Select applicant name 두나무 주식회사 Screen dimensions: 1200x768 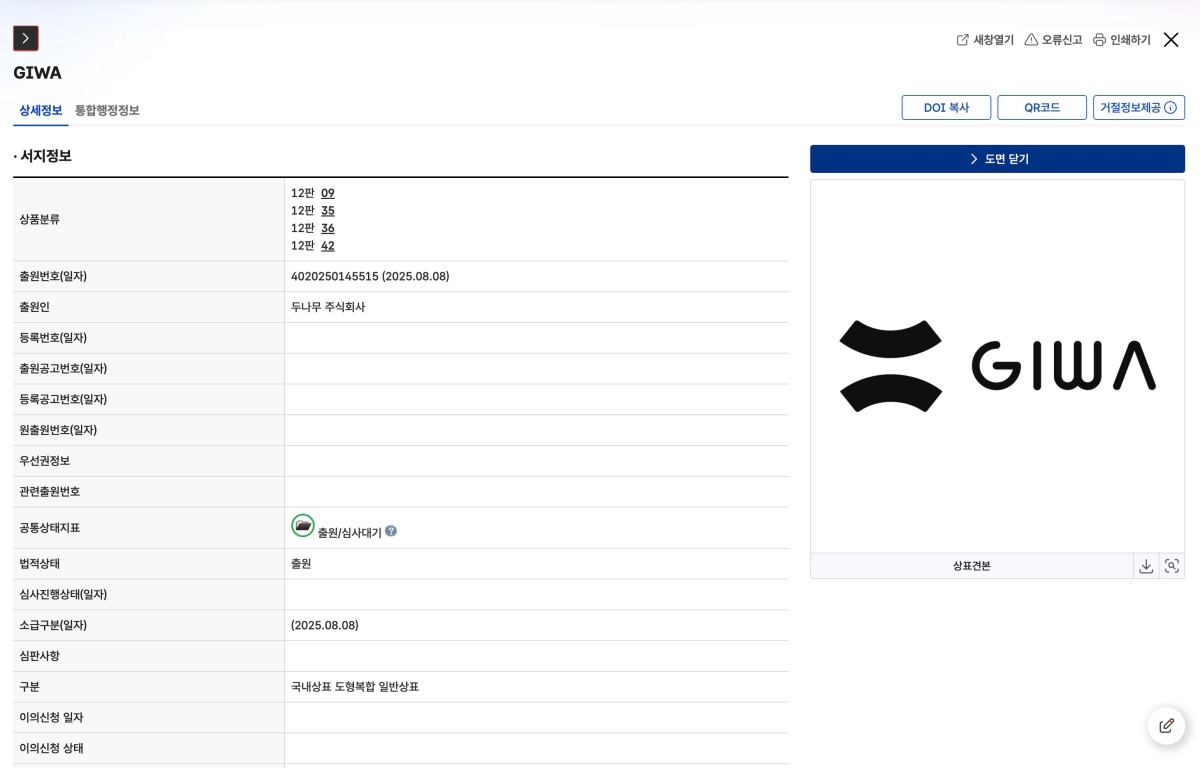coord(328,307)
